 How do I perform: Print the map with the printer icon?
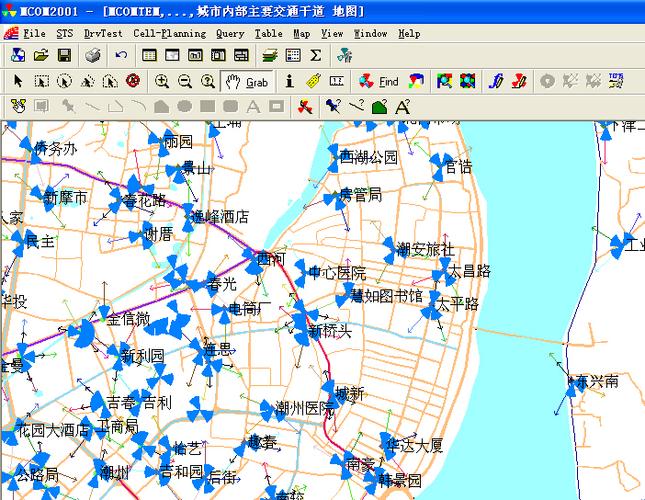tap(92, 55)
